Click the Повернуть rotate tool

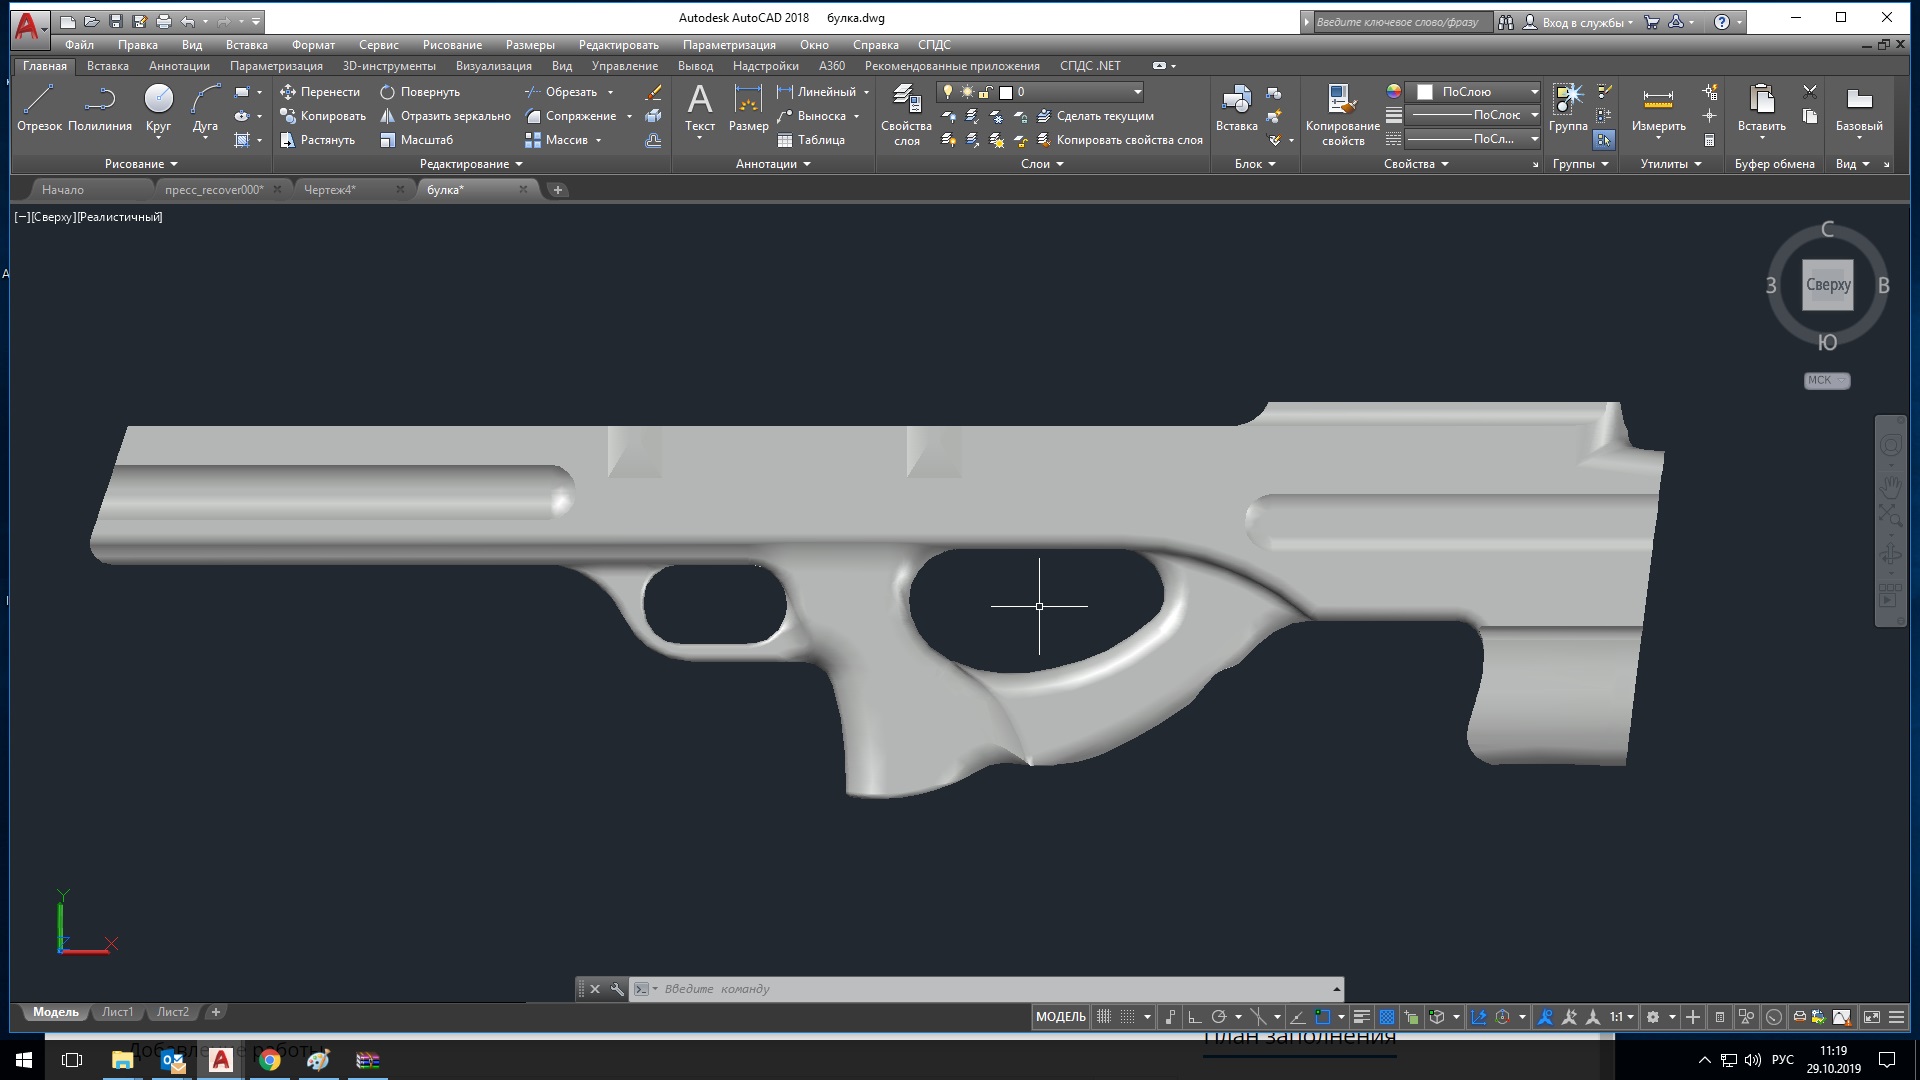pyautogui.click(x=420, y=91)
